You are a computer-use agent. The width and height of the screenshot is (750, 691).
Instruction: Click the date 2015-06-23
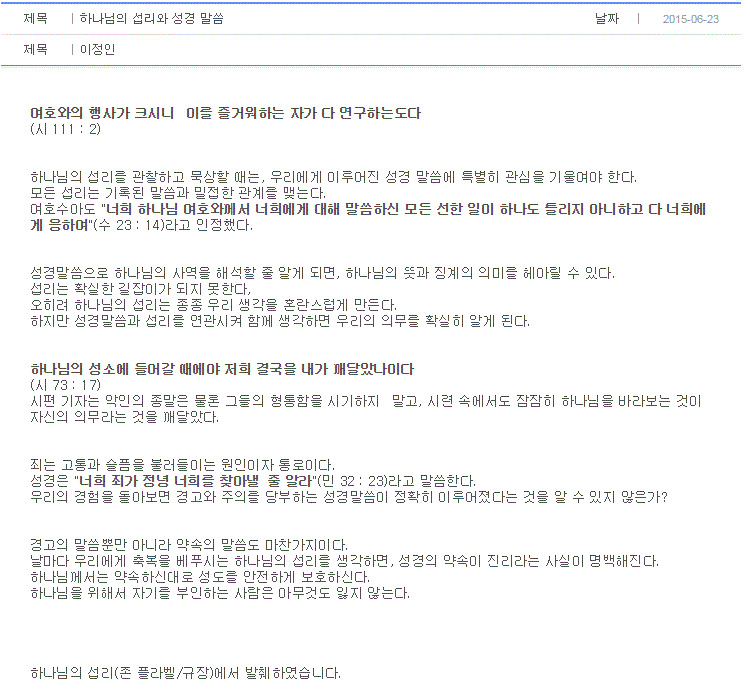[x=690, y=19]
